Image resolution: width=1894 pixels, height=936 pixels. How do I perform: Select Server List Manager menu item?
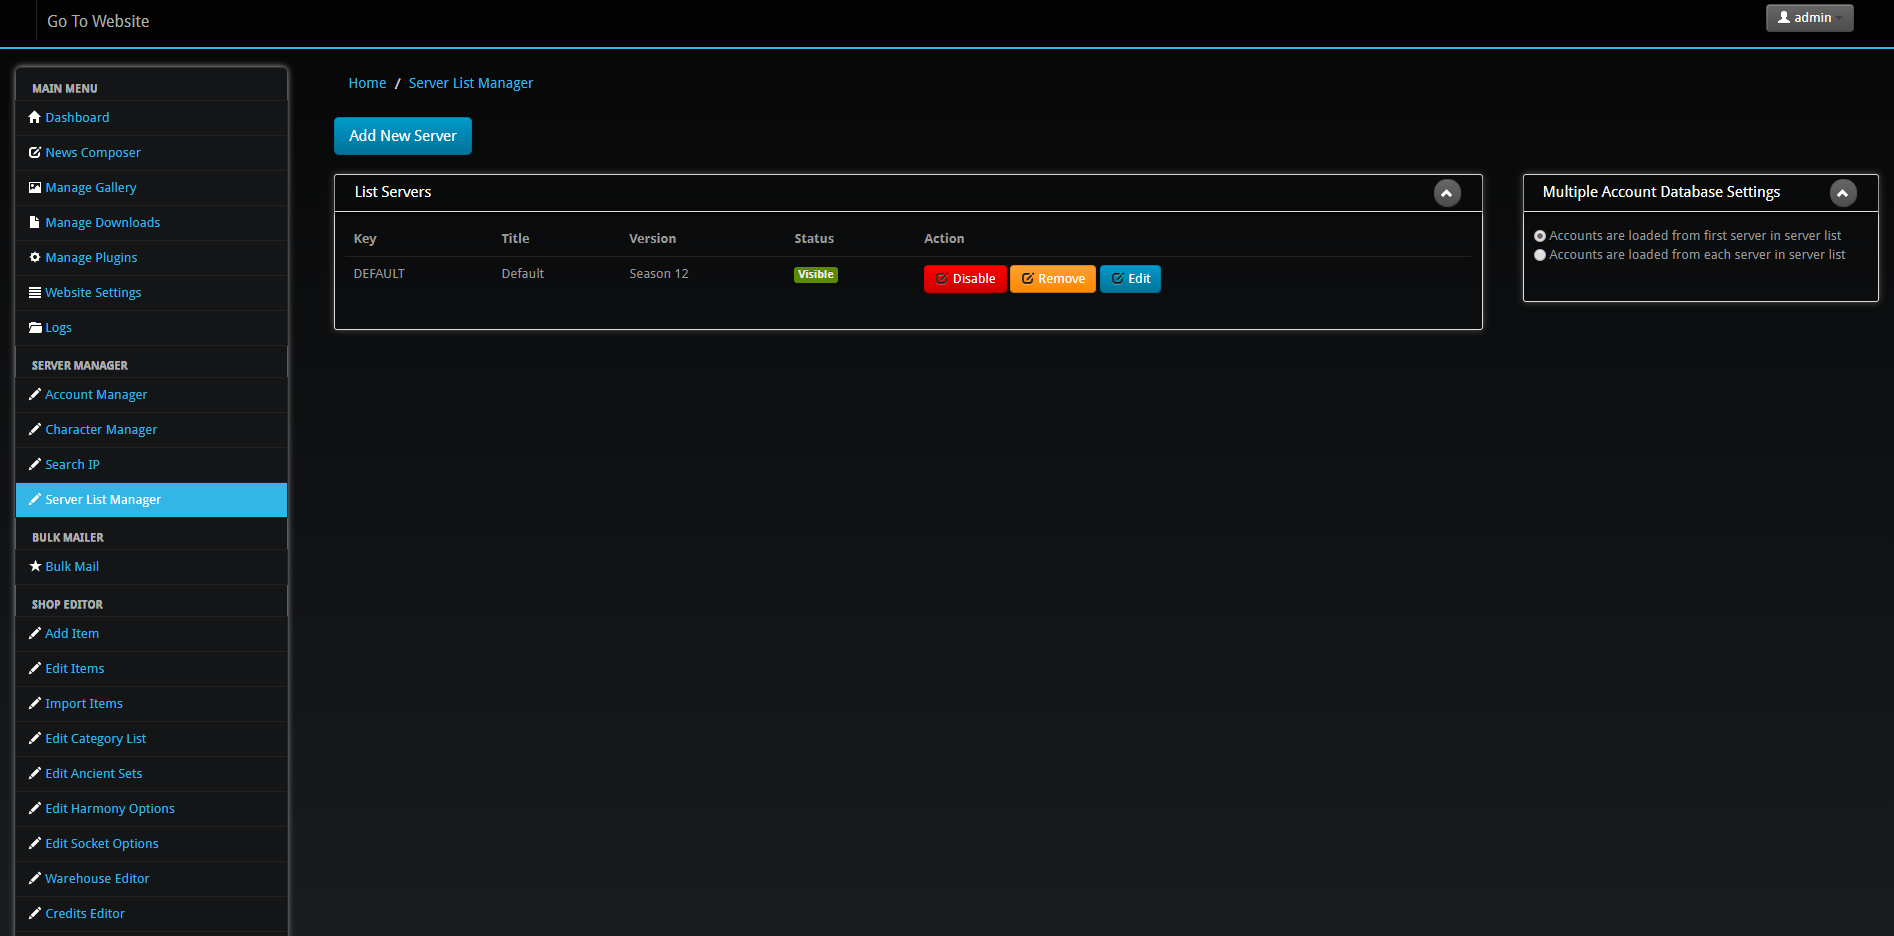pos(152,500)
